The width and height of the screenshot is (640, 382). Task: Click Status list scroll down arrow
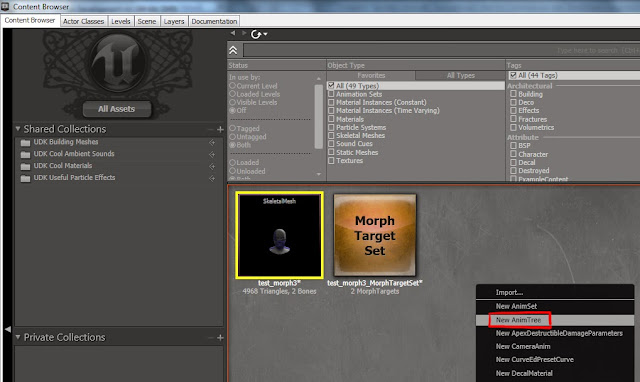[319, 174]
